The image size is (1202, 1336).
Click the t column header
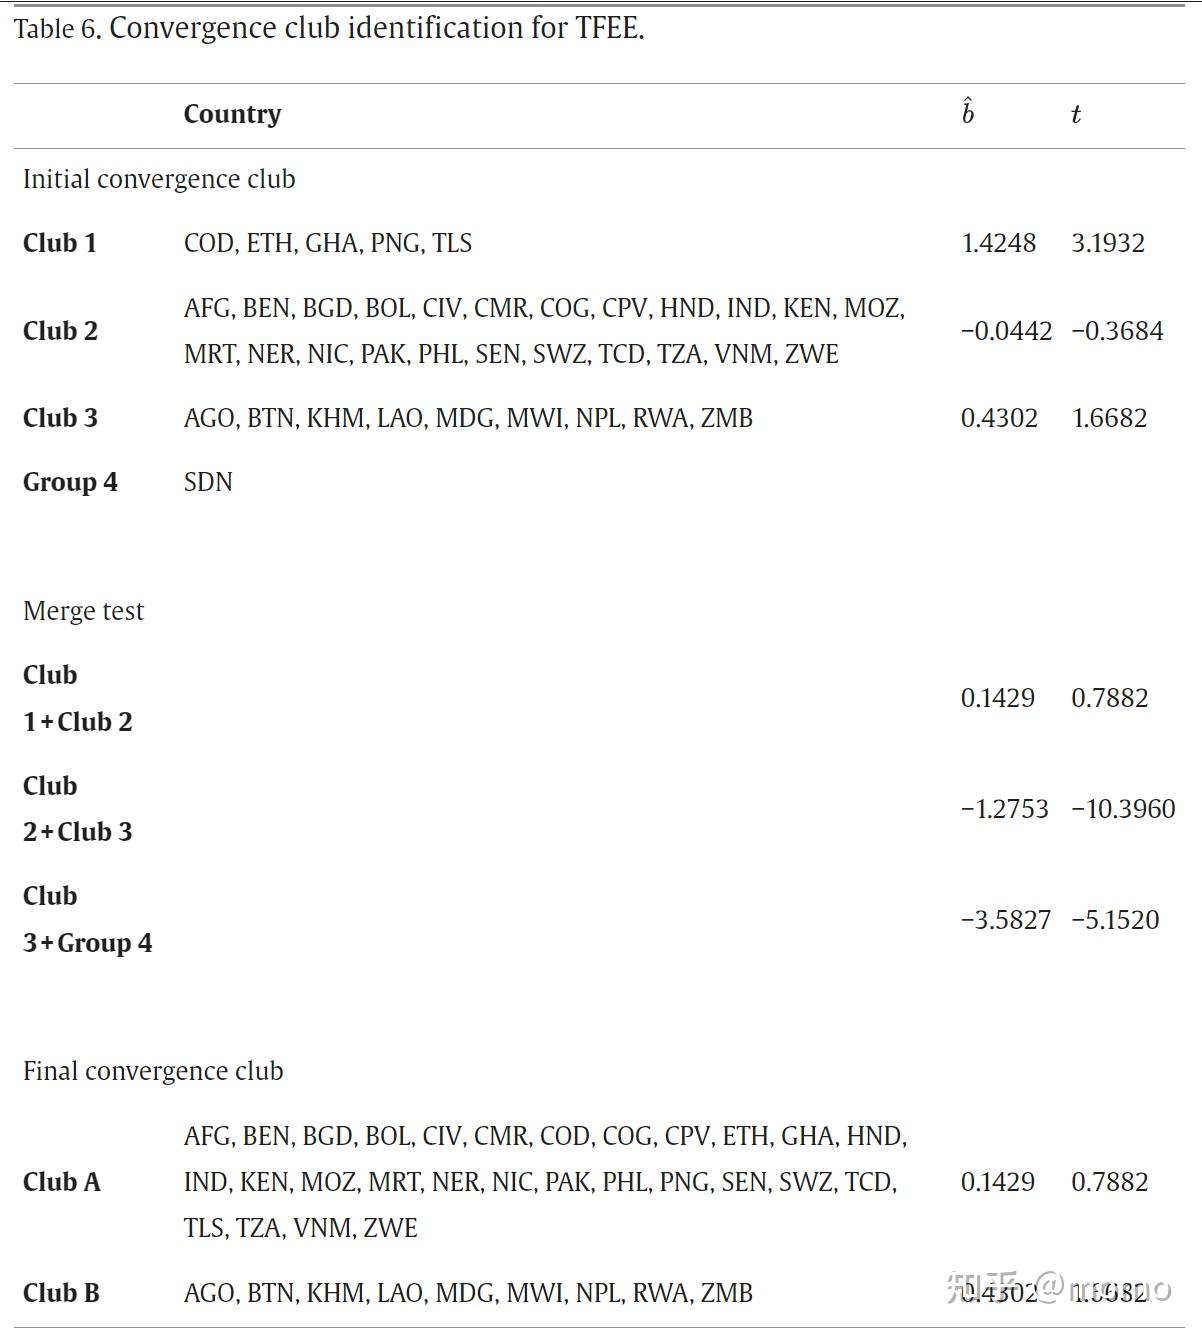click(1075, 115)
